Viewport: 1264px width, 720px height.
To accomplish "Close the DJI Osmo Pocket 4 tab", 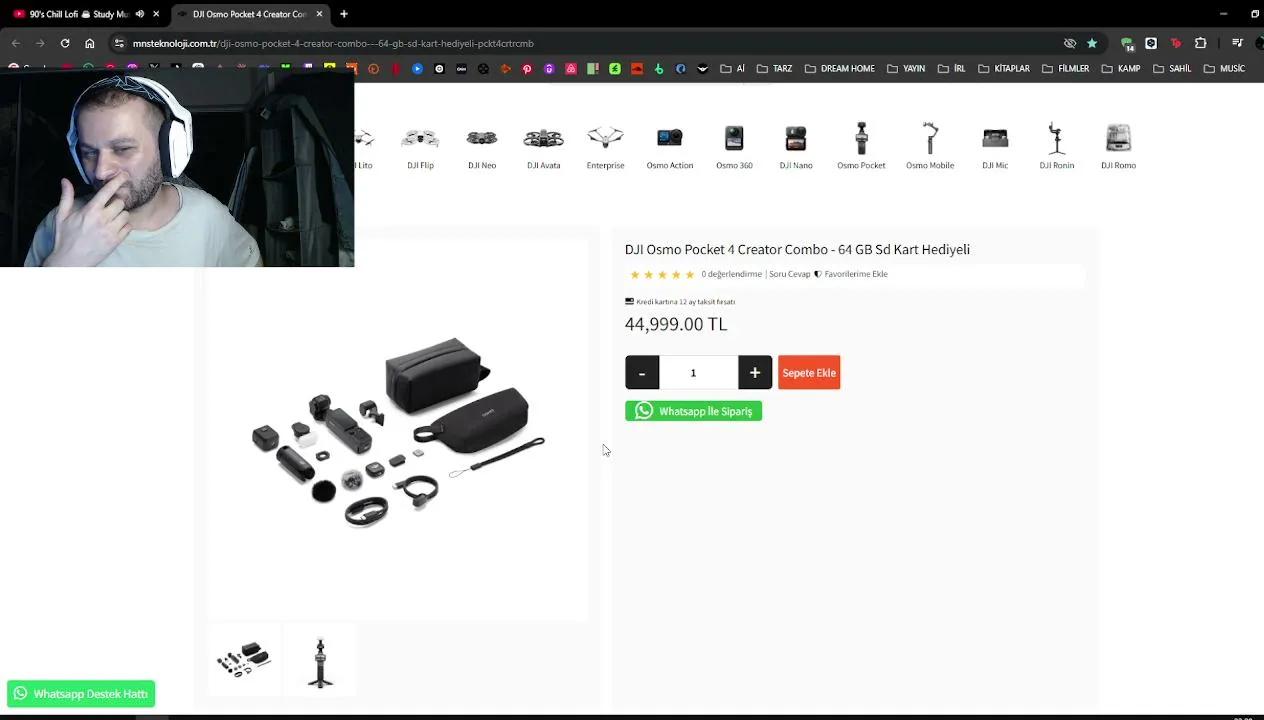I will click(320, 14).
